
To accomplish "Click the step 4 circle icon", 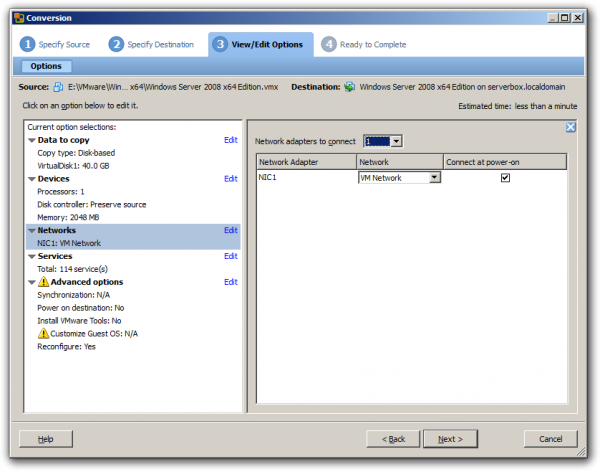I will 329,44.
